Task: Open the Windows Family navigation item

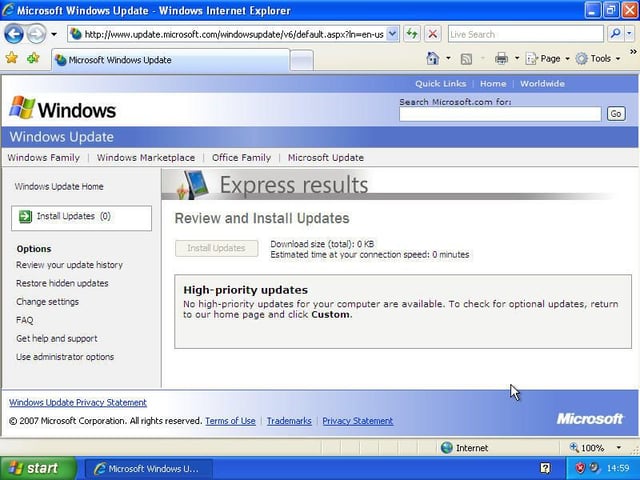Action: click(44, 158)
